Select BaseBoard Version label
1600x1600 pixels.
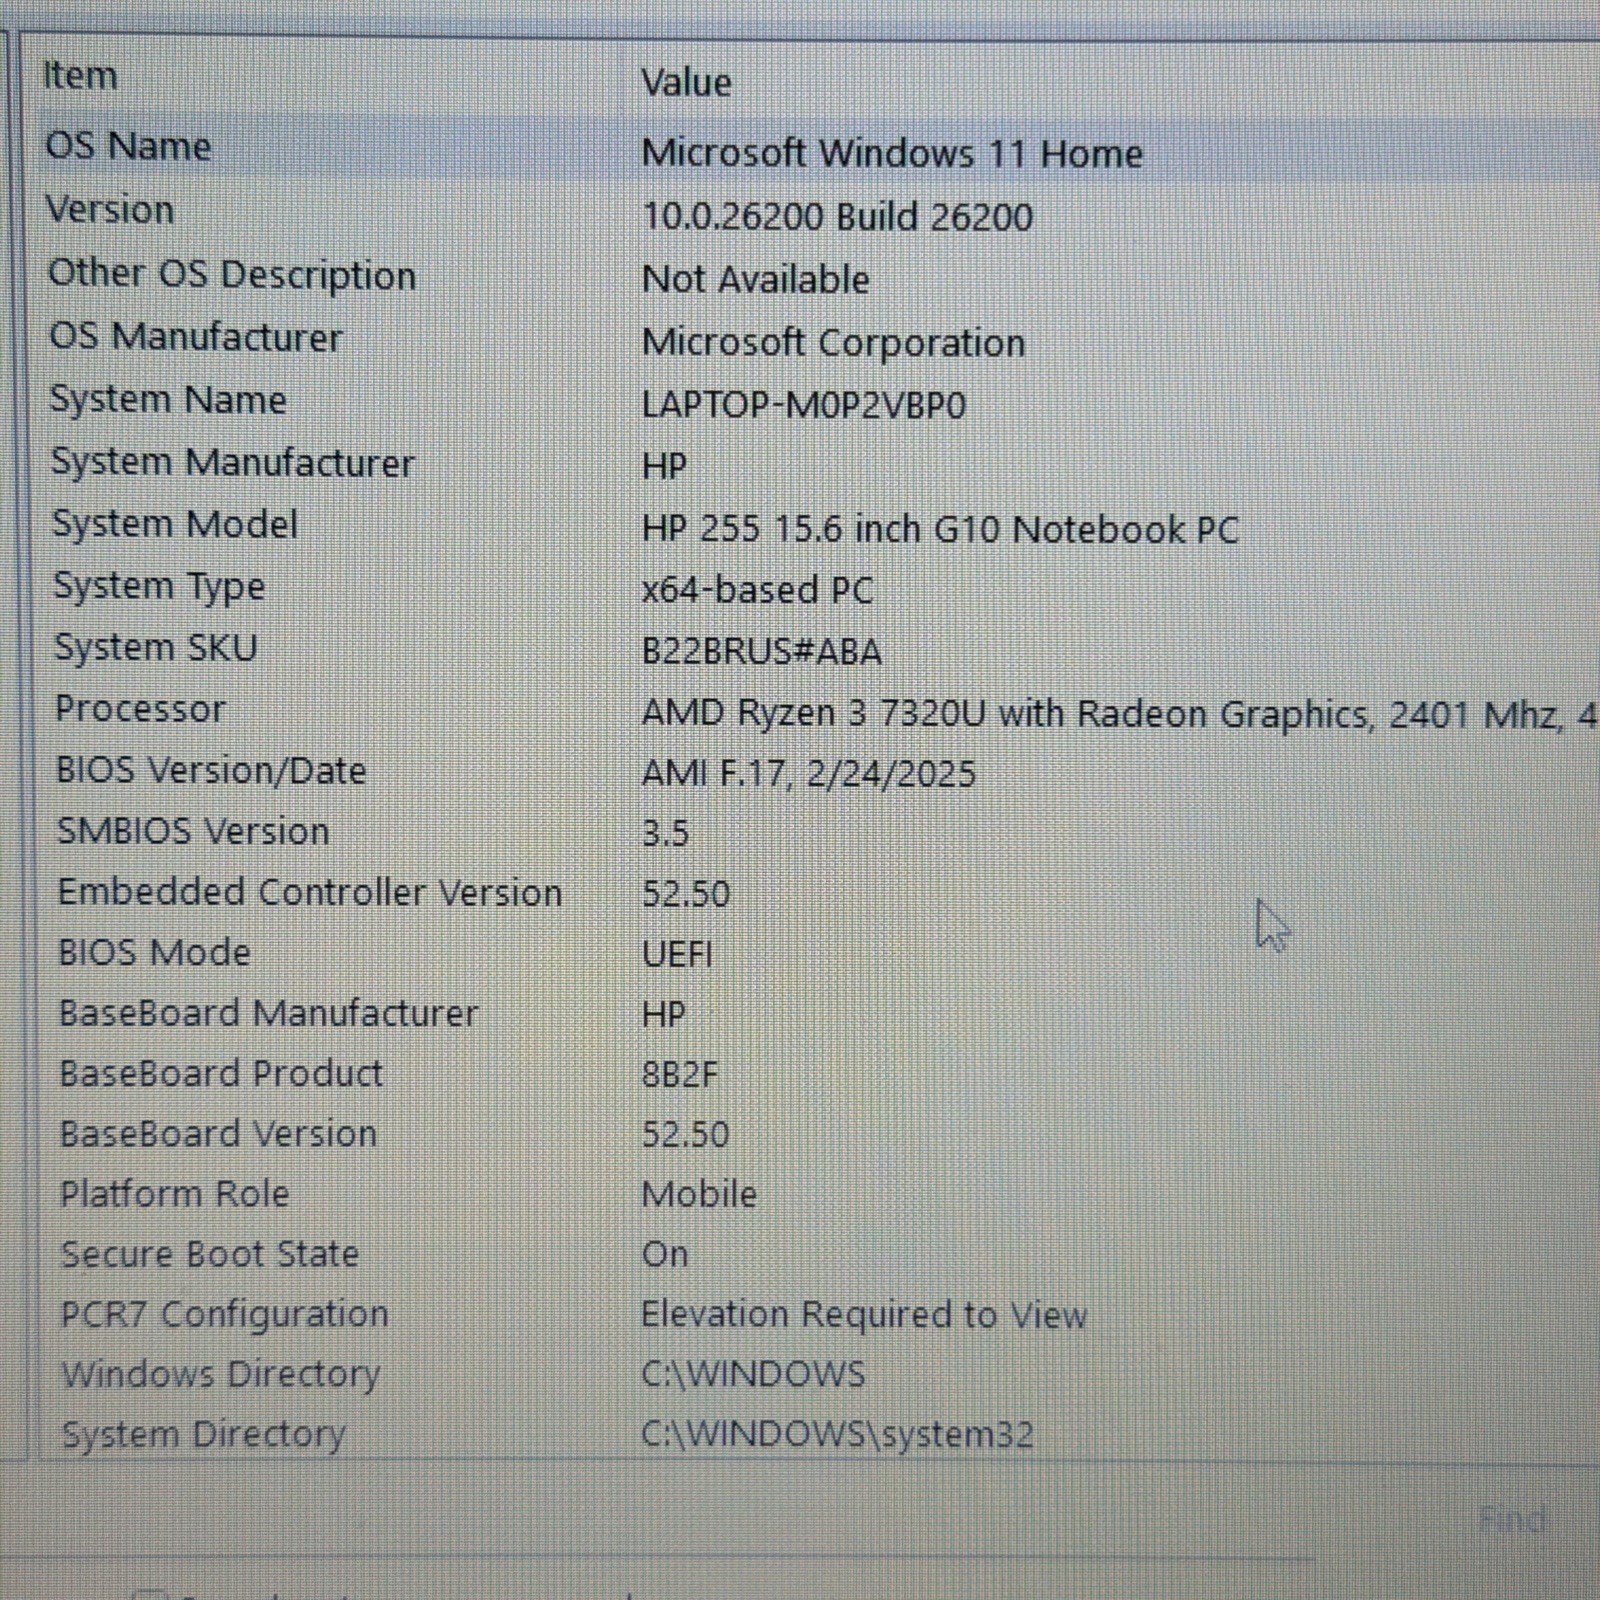pos(218,1133)
